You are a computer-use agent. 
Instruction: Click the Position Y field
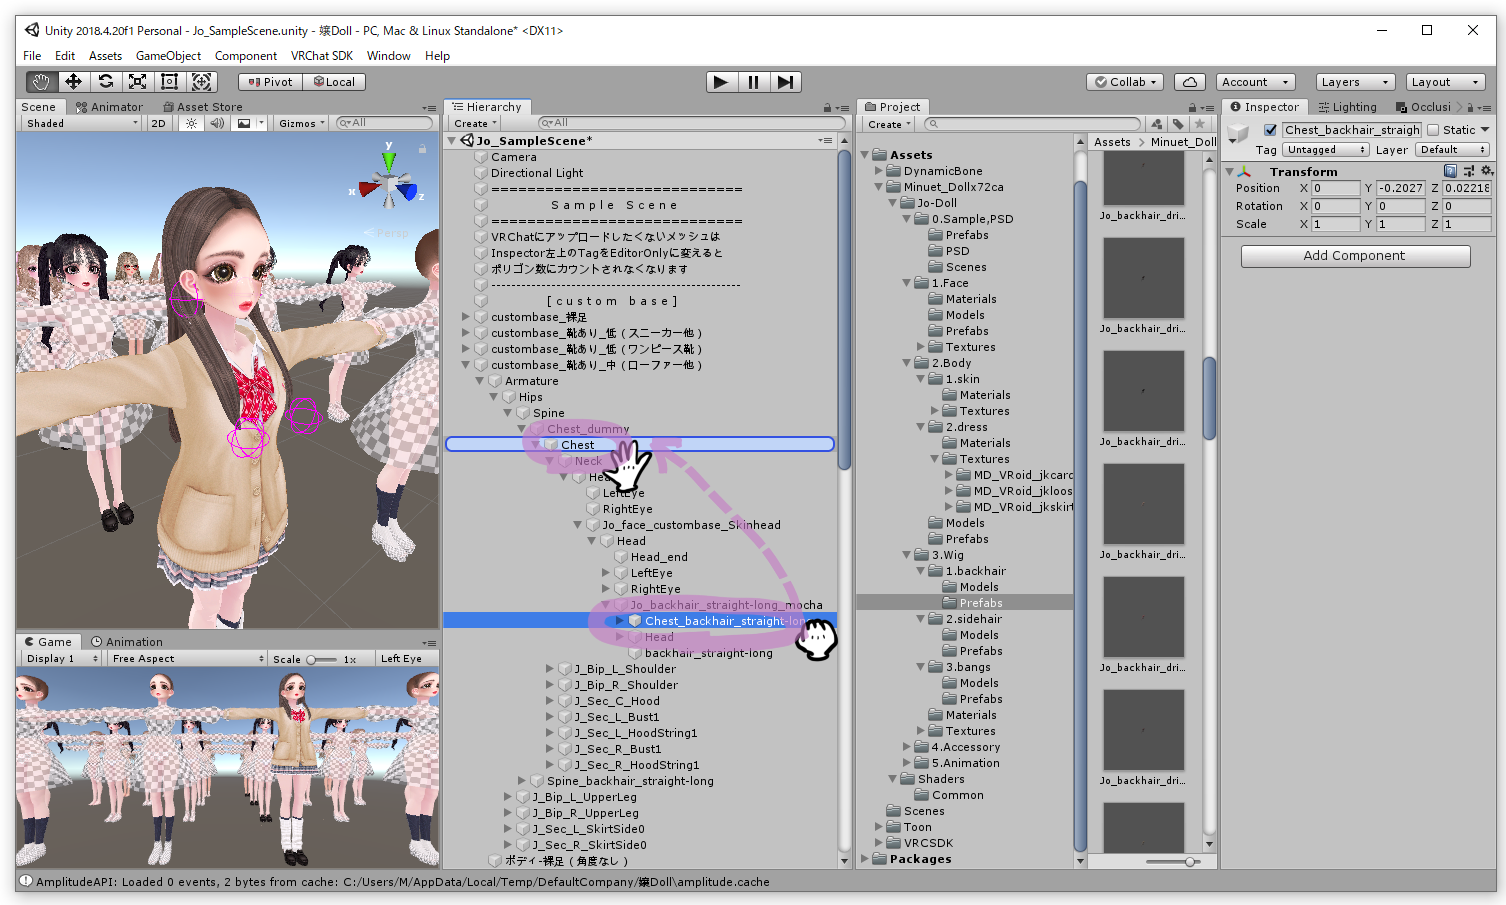(x=1401, y=188)
